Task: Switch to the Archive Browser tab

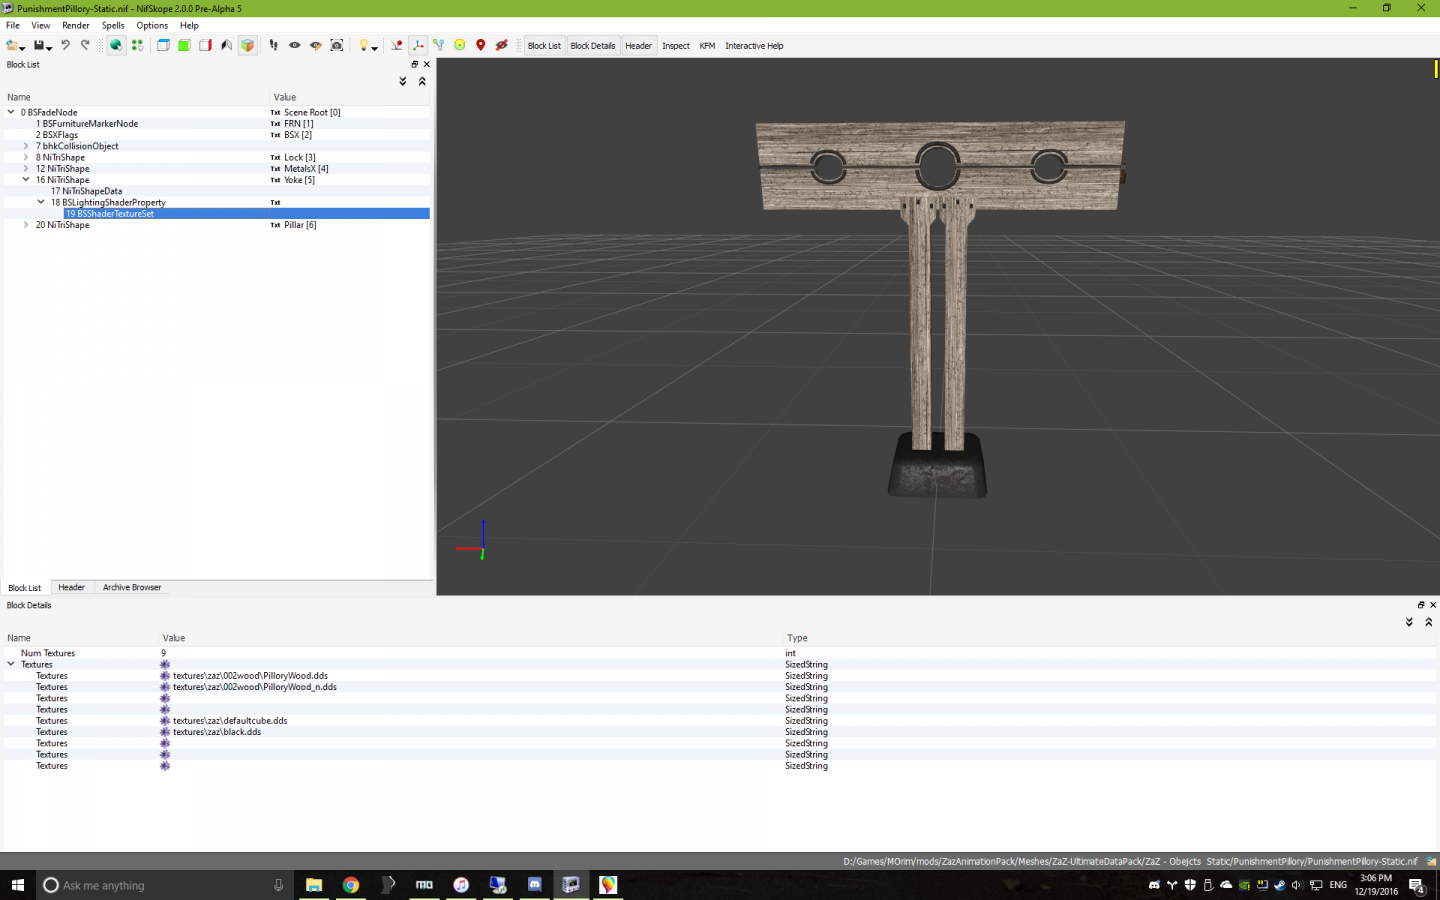Action: [131, 587]
